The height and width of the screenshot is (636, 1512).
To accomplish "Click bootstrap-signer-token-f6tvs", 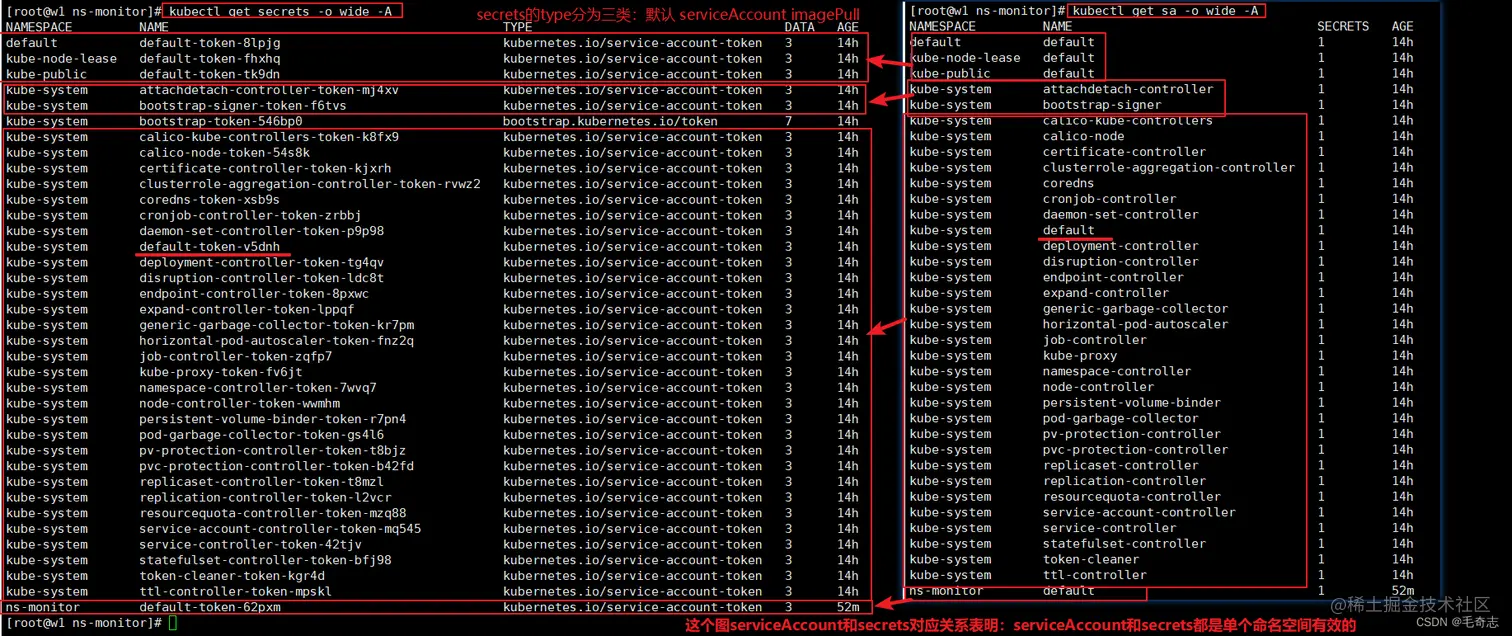I will click(x=243, y=106).
